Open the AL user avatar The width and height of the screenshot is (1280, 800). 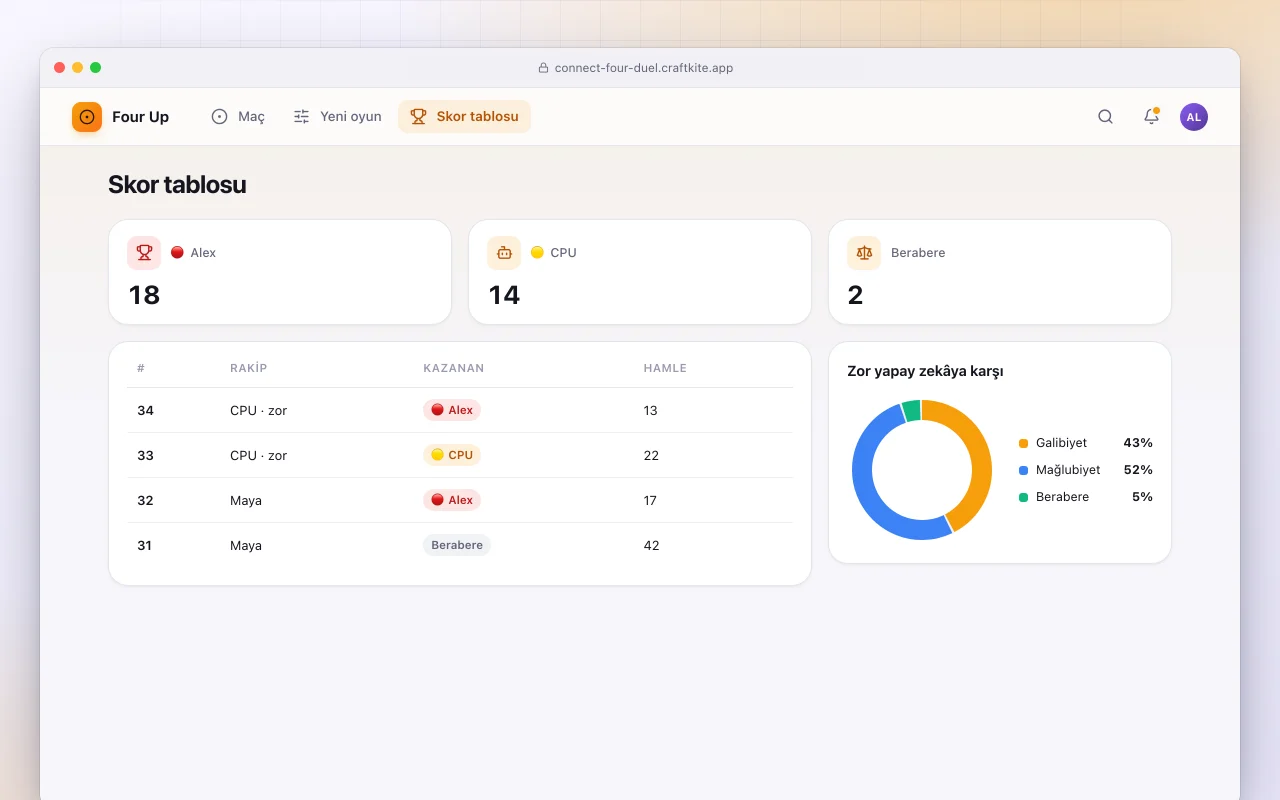[1194, 117]
